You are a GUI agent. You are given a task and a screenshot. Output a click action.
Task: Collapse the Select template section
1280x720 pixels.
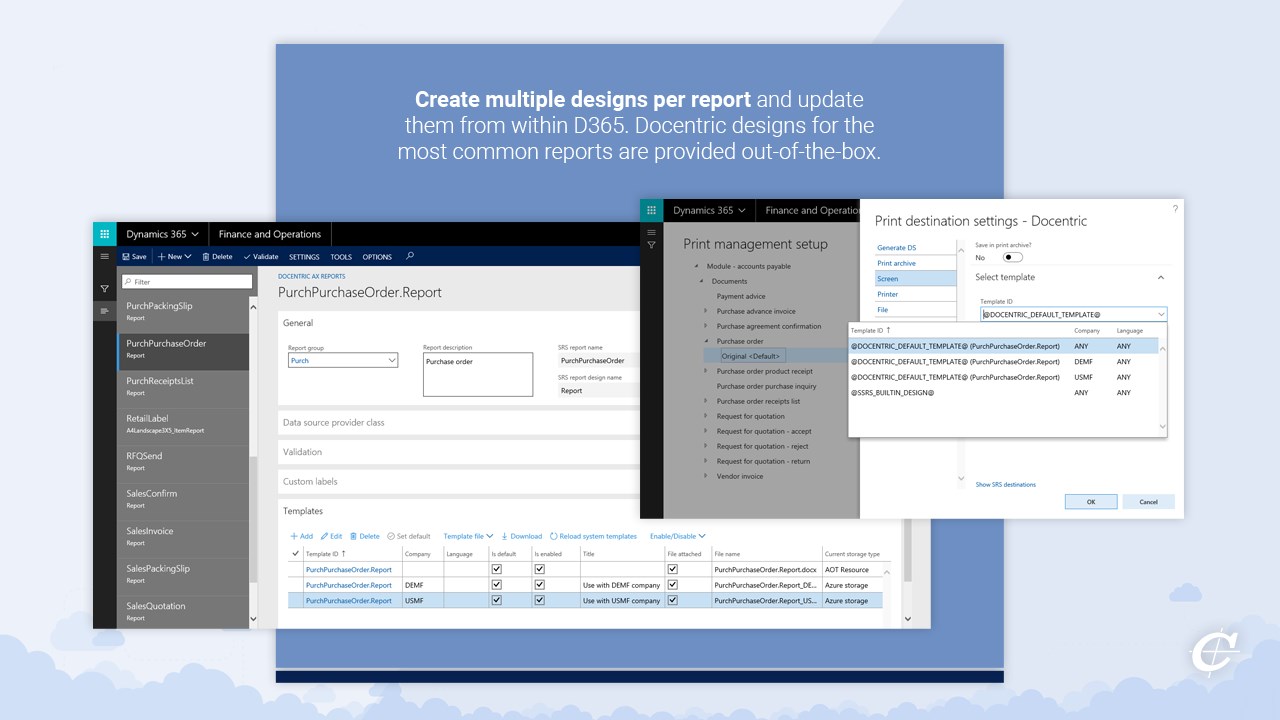[1161, 277]
